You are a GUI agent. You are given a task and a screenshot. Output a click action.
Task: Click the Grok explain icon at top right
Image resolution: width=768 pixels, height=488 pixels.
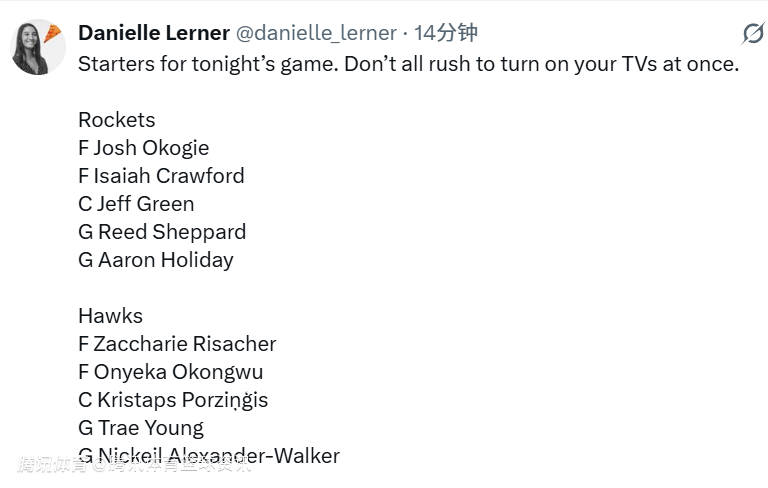pyautogui.click(x=752, y=33)
